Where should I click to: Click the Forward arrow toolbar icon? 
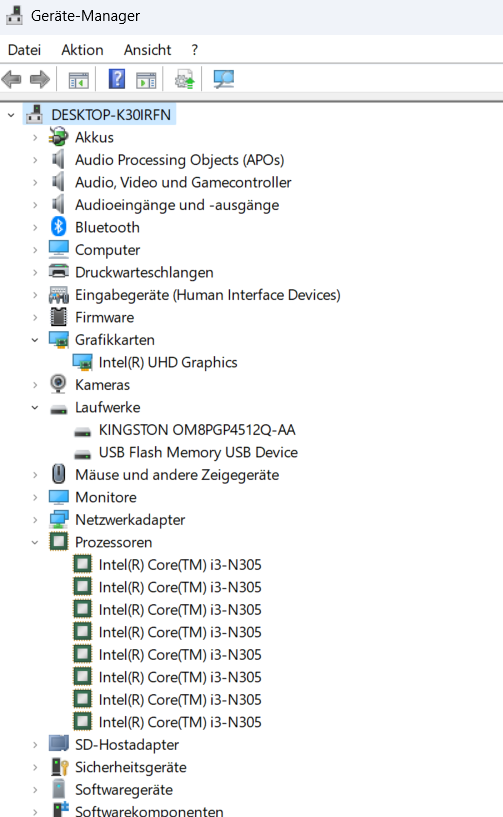tap(40, 80)
